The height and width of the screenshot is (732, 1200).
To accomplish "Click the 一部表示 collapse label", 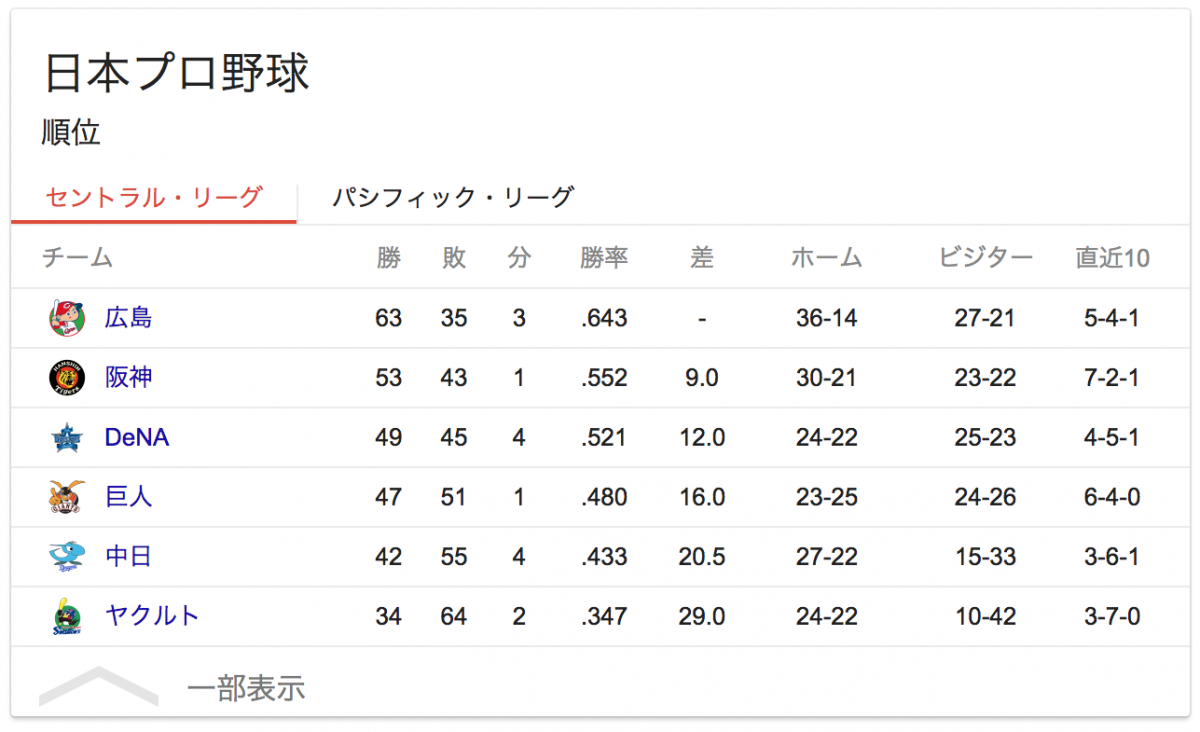I will click(246, 688).
